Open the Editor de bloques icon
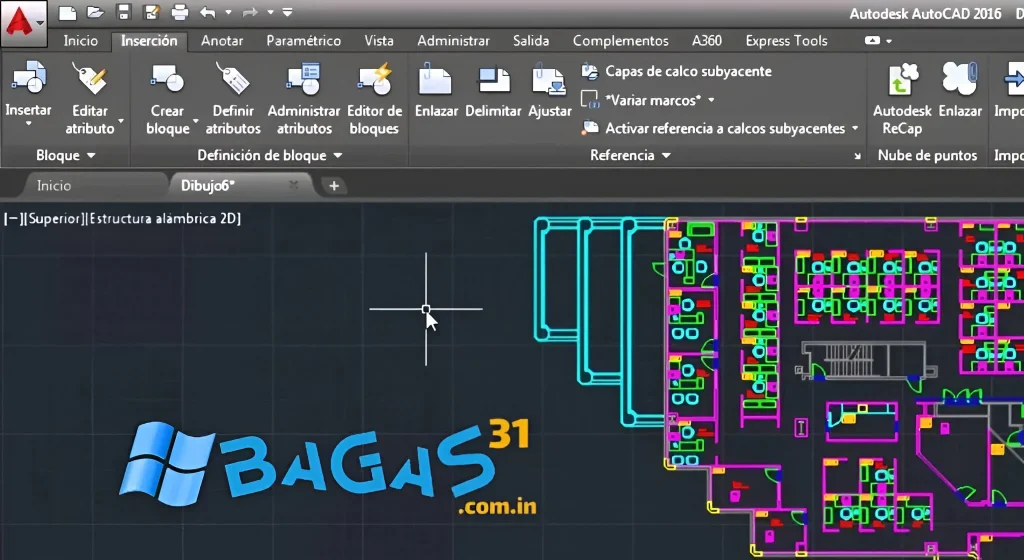Screen dimensions: 1024x560 374,80
